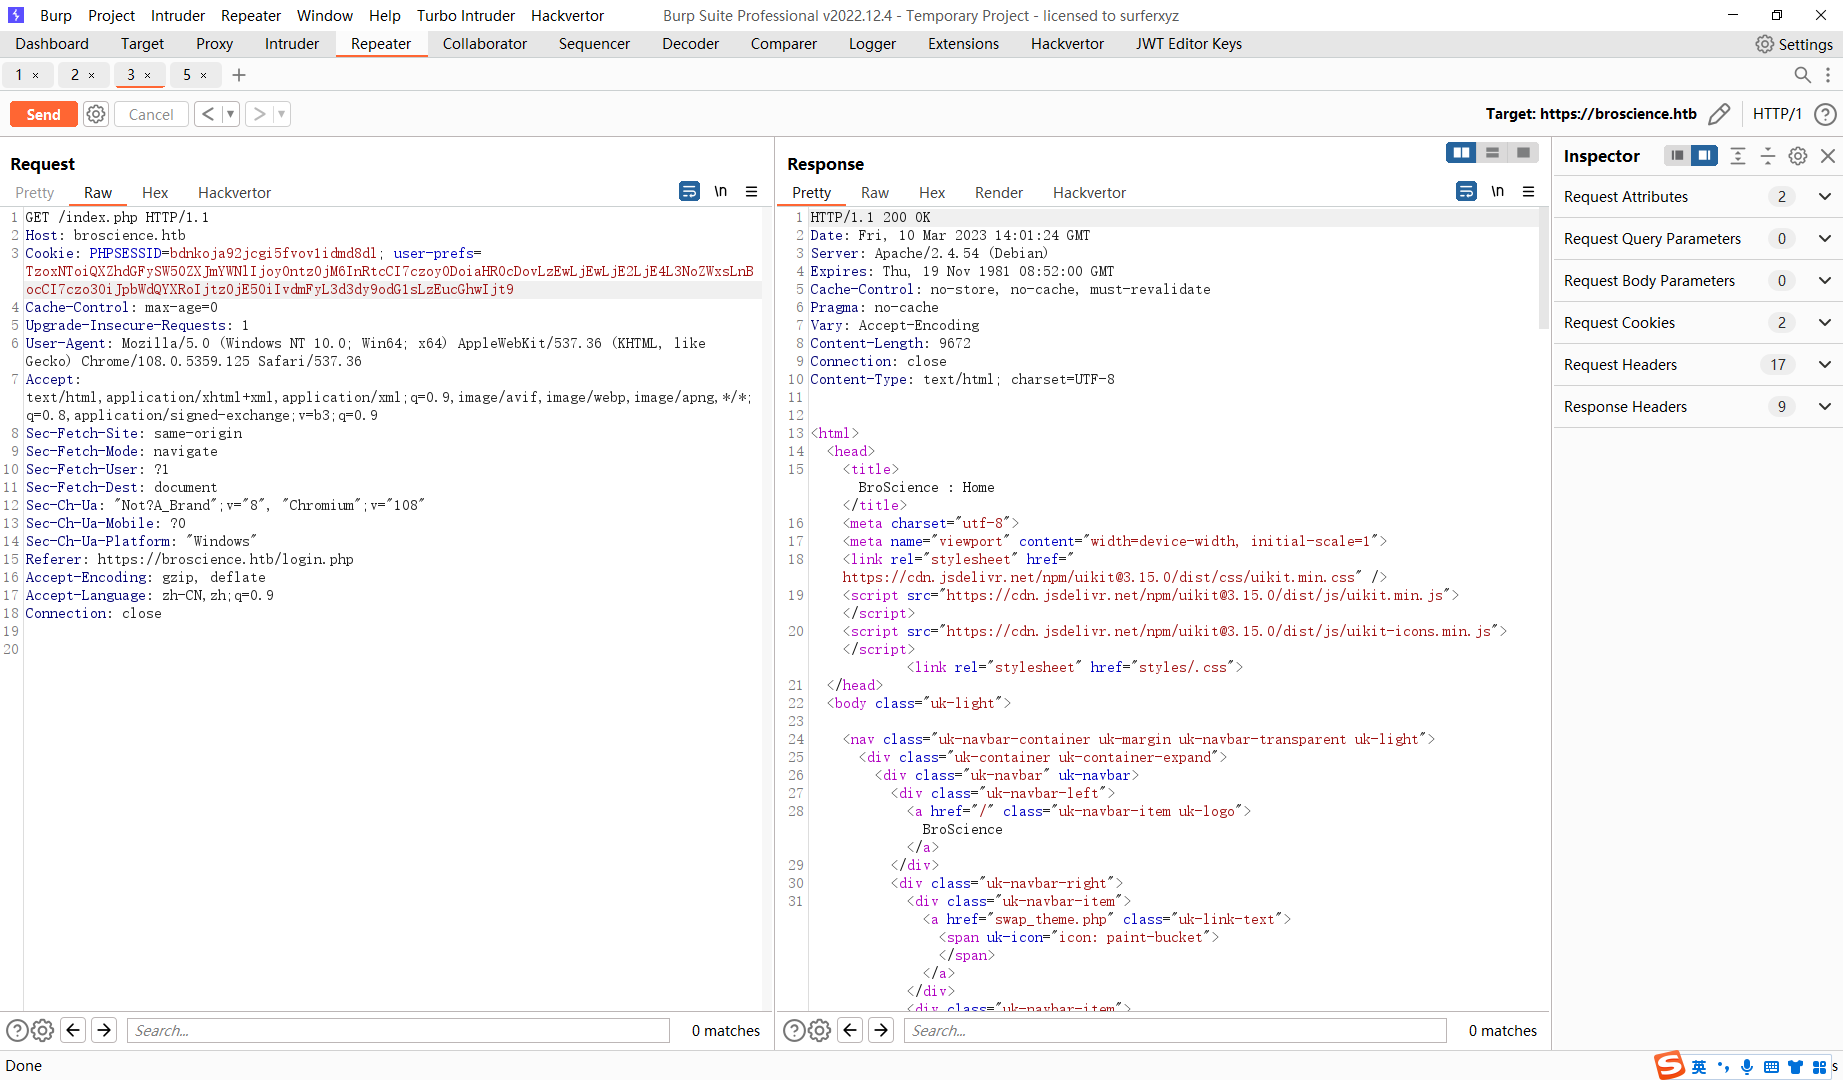Edit target broscience.htb with pencil icon
Screen dimensions: 1843x1080
1719,114
